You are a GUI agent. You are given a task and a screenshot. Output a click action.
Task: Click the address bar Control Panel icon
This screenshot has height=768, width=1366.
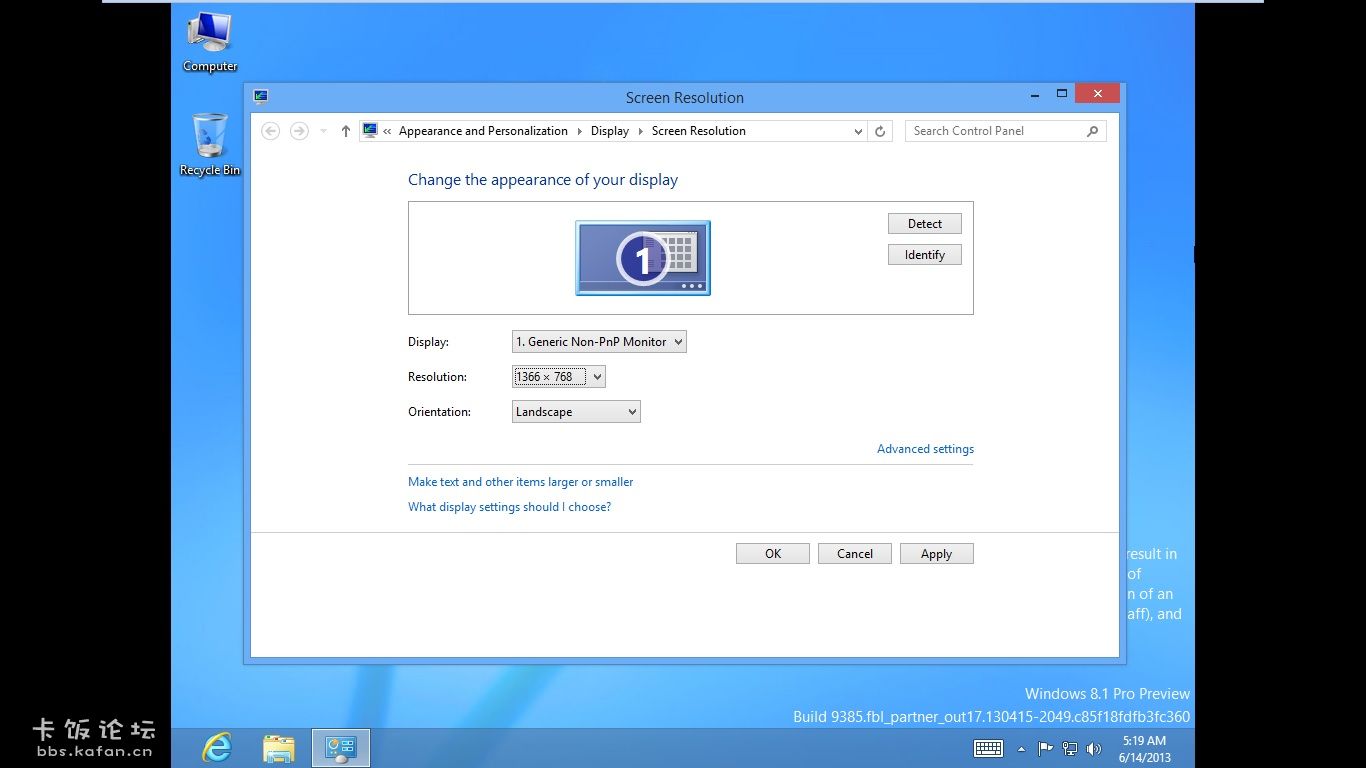[370, 130]
